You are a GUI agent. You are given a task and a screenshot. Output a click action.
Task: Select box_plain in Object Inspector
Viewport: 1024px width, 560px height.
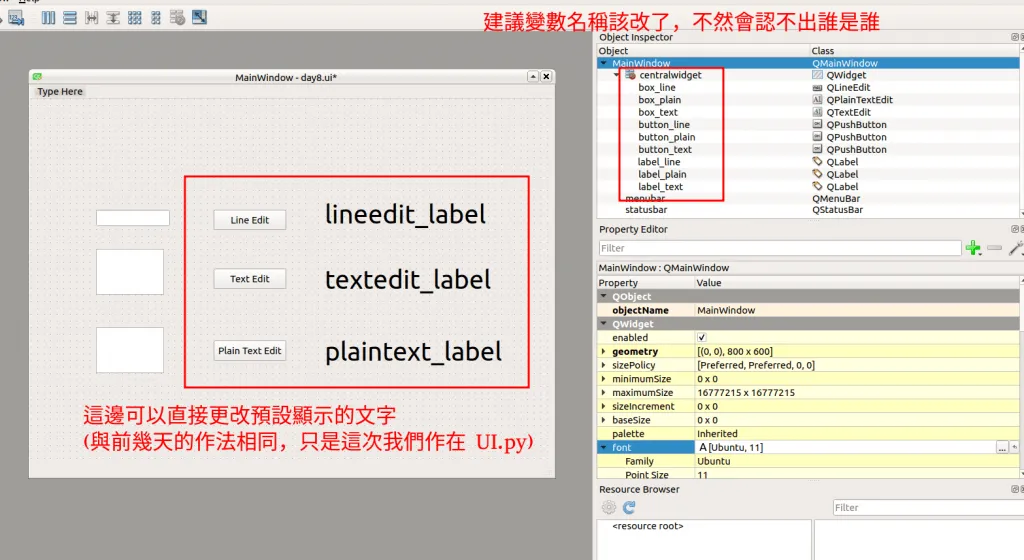click(659, 100)
